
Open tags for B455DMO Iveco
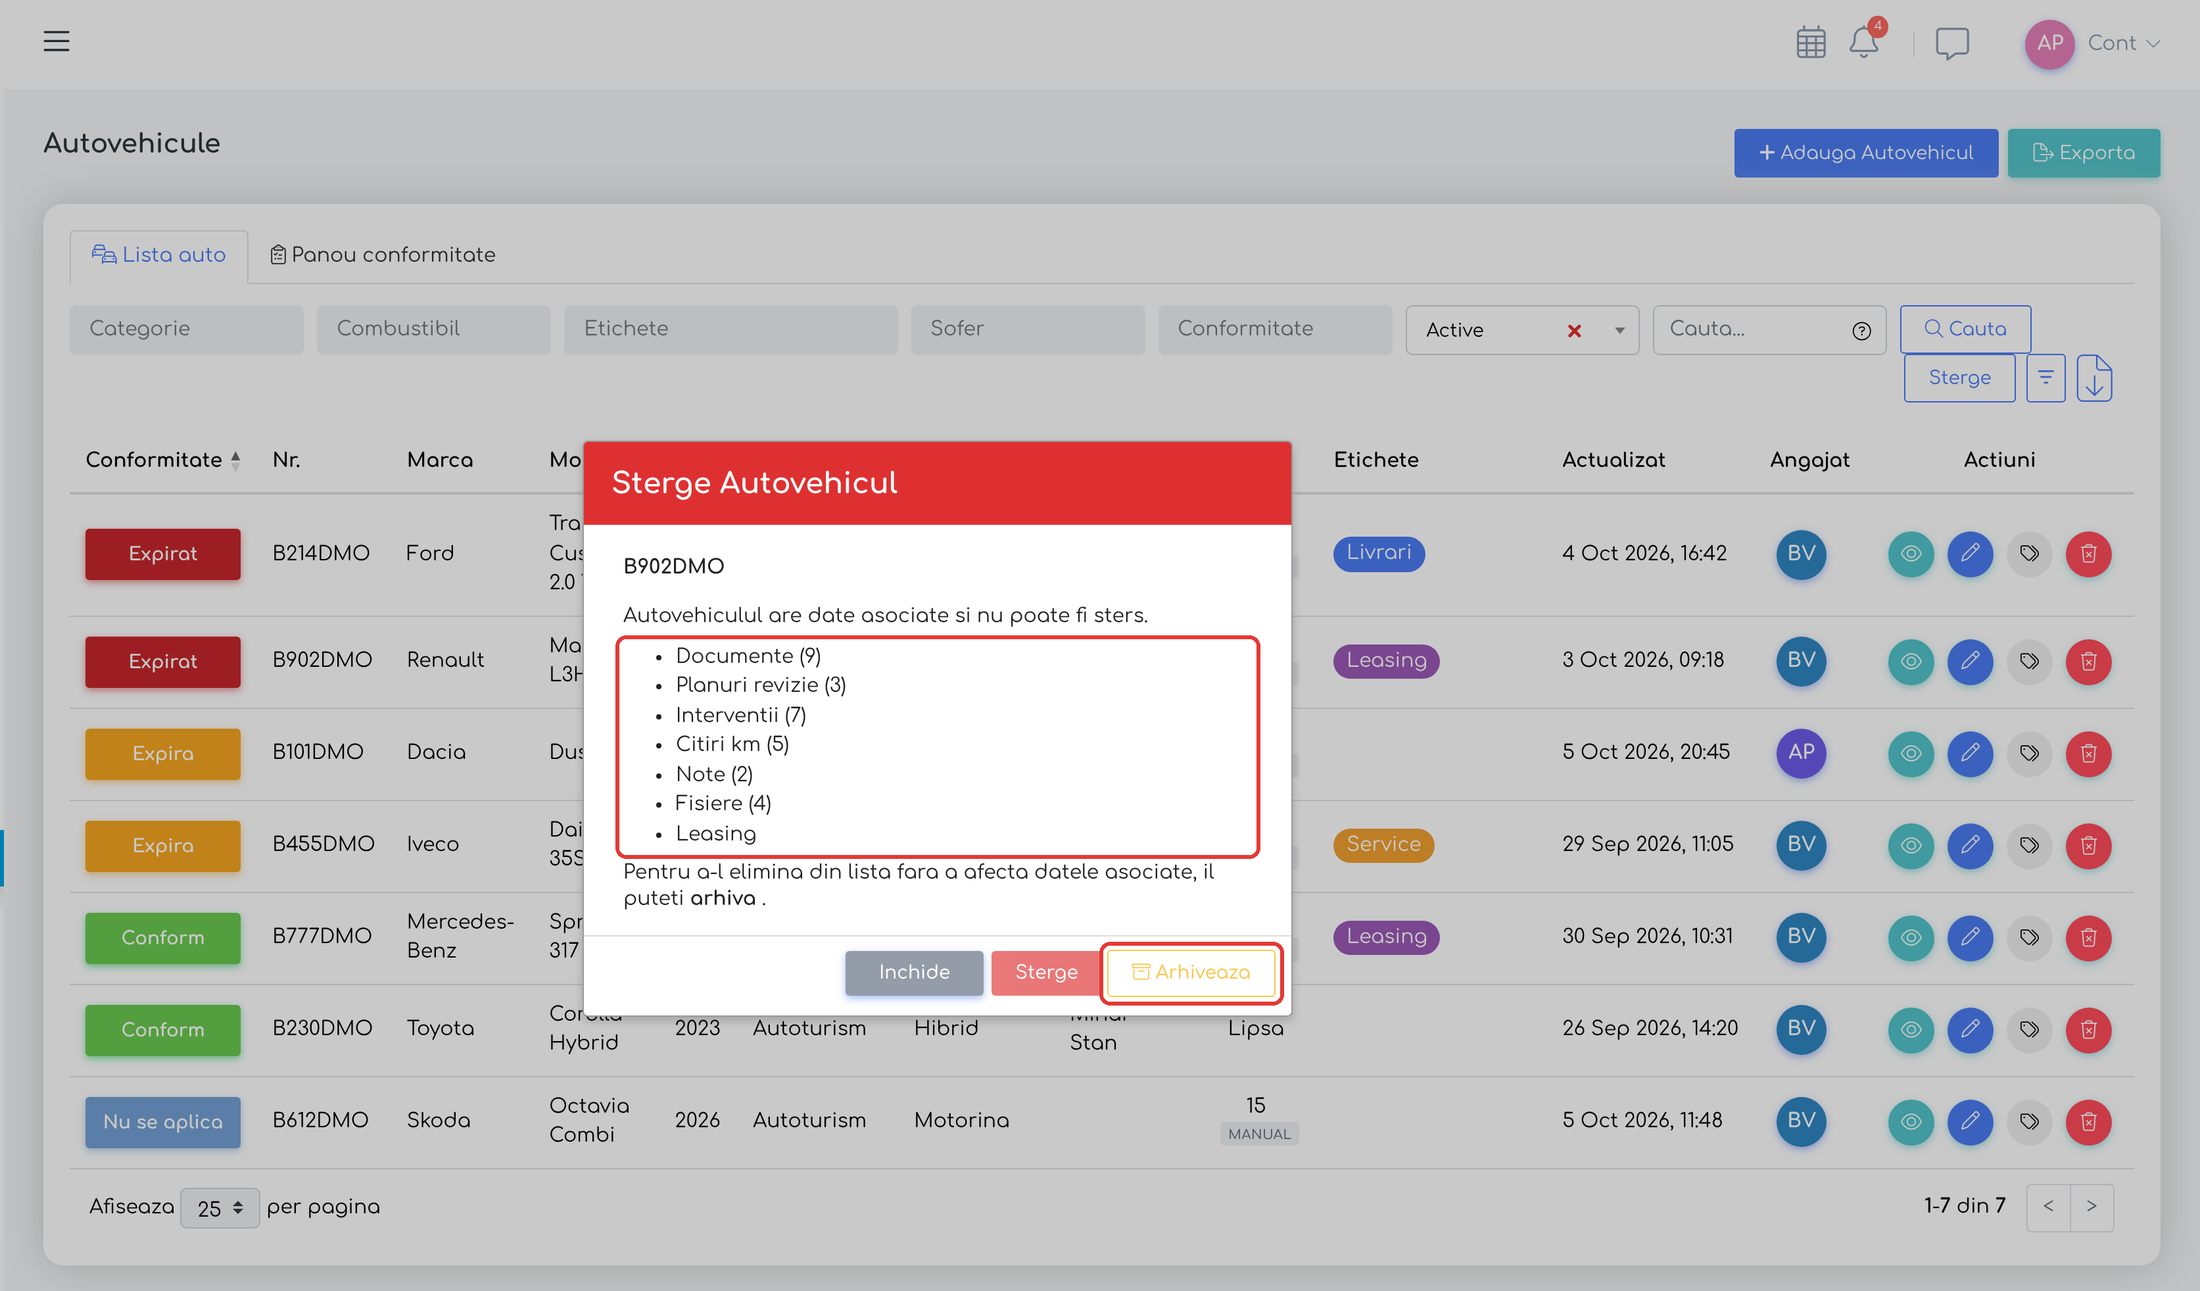2029,845
